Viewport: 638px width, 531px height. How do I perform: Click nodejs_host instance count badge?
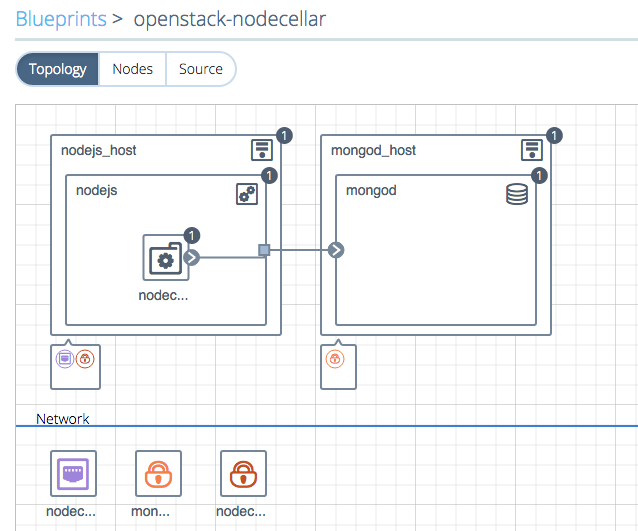tap(284, 135)
